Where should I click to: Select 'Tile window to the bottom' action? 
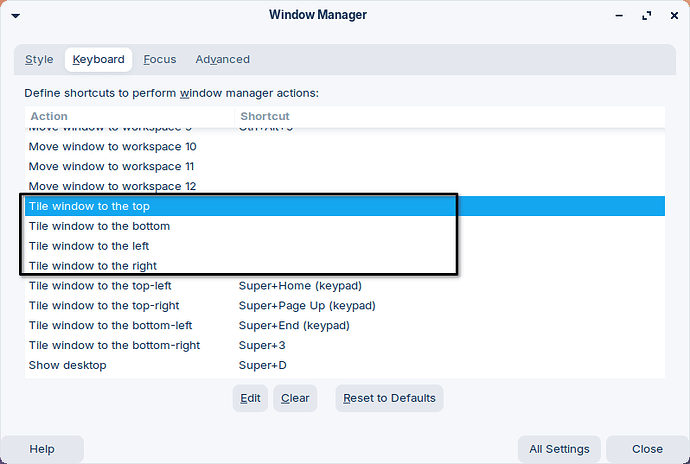99,226
